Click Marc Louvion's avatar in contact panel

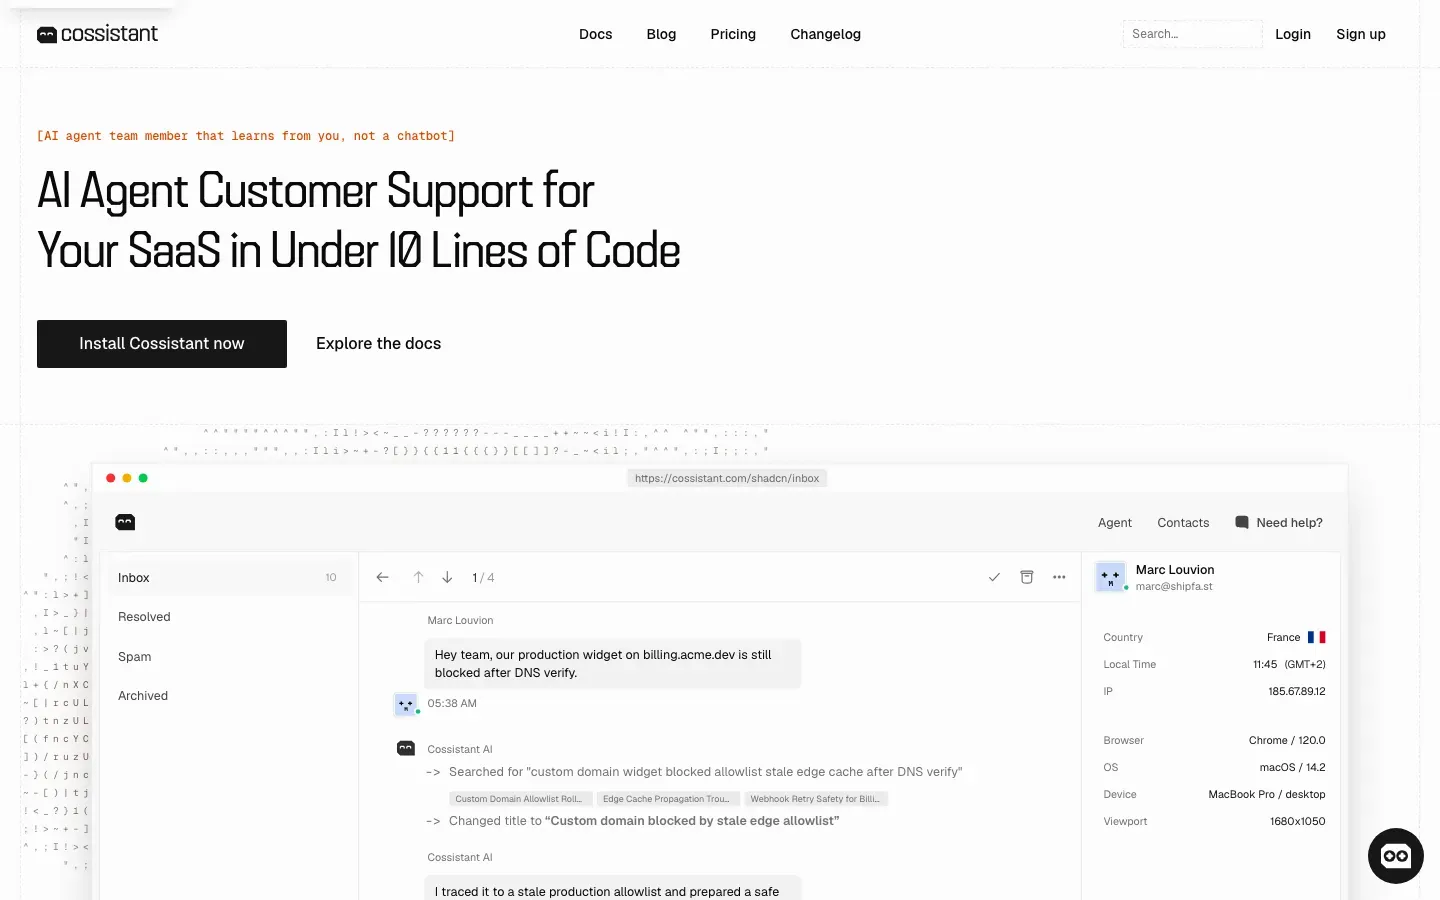(x=1111, y=577)
